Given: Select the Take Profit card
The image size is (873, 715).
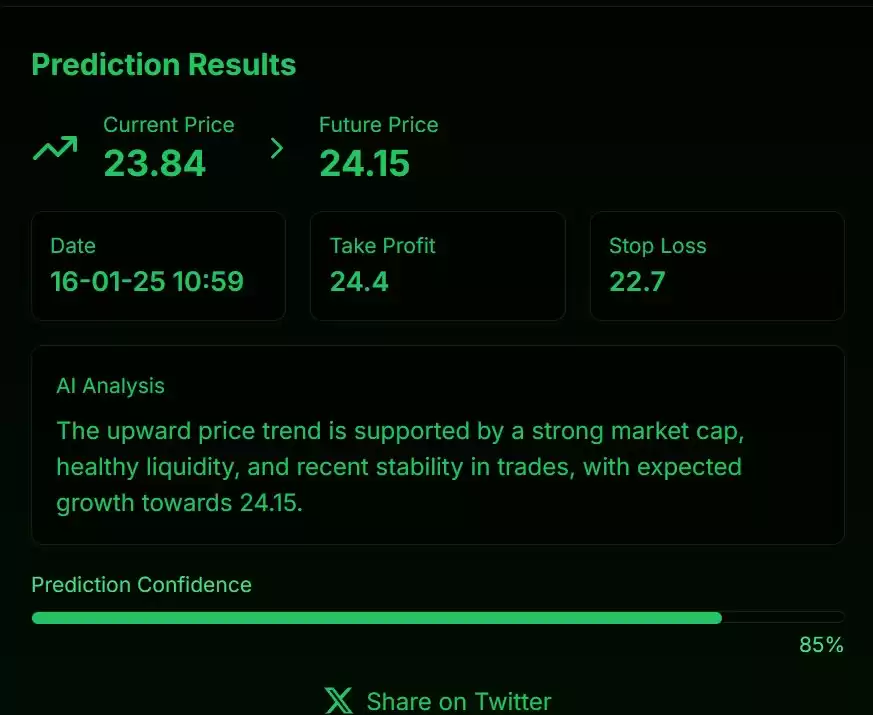Looking at the screenshot, I should [438, 266].
